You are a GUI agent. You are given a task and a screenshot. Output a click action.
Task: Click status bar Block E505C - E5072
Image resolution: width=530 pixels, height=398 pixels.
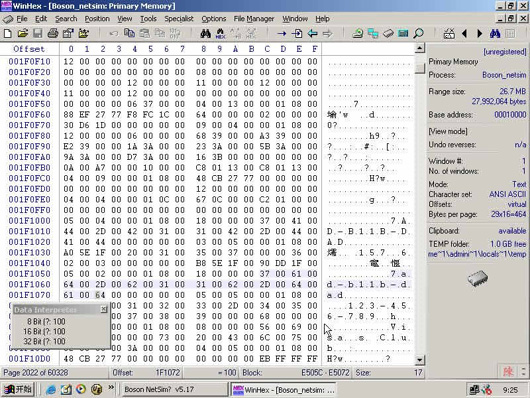[325, 373]
